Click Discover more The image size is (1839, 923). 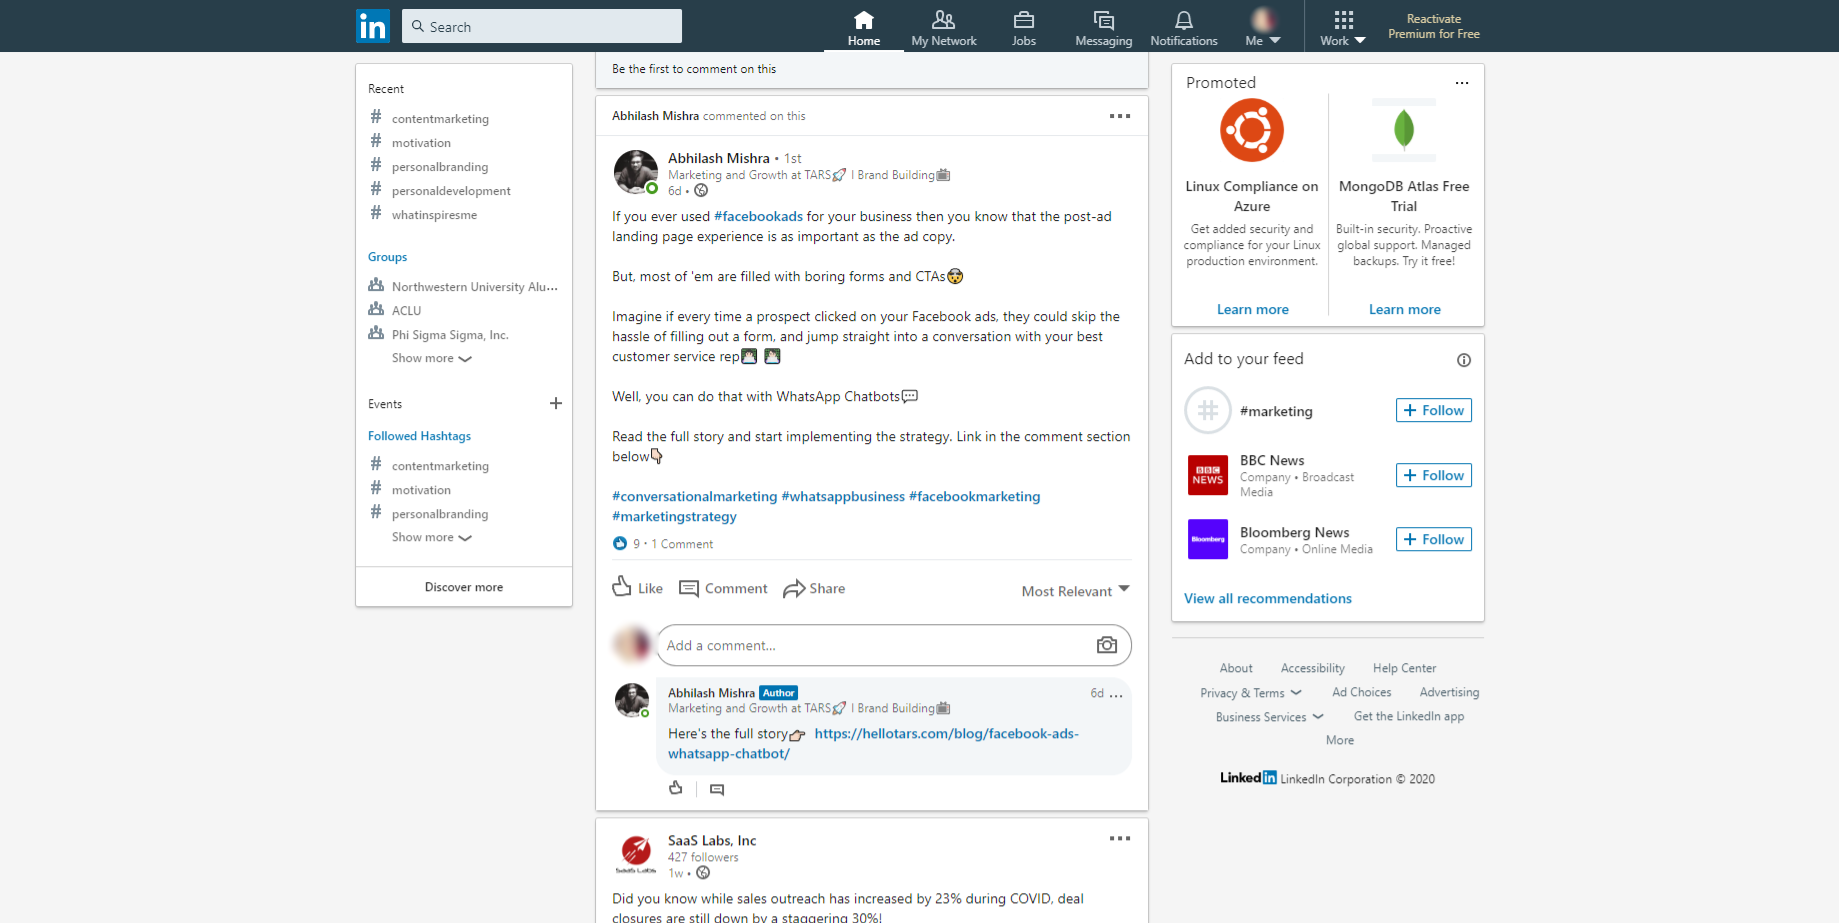464,587
